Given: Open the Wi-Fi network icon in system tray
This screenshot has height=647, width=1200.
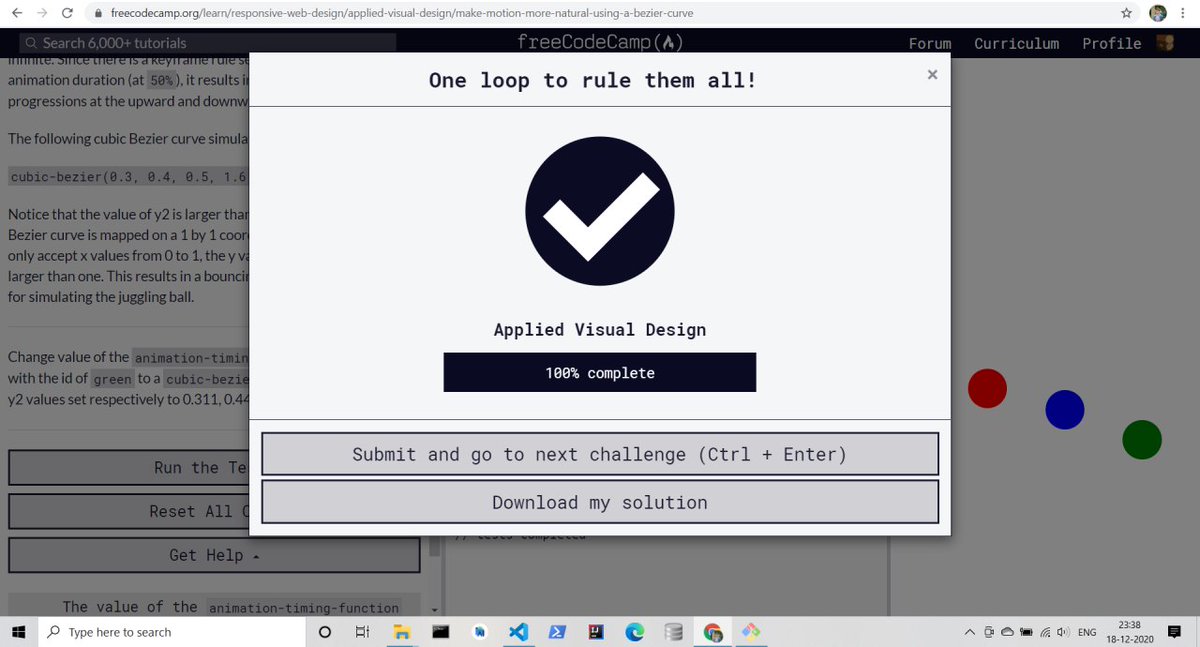Looking at the screenshot, I should tap(1043, 632).
